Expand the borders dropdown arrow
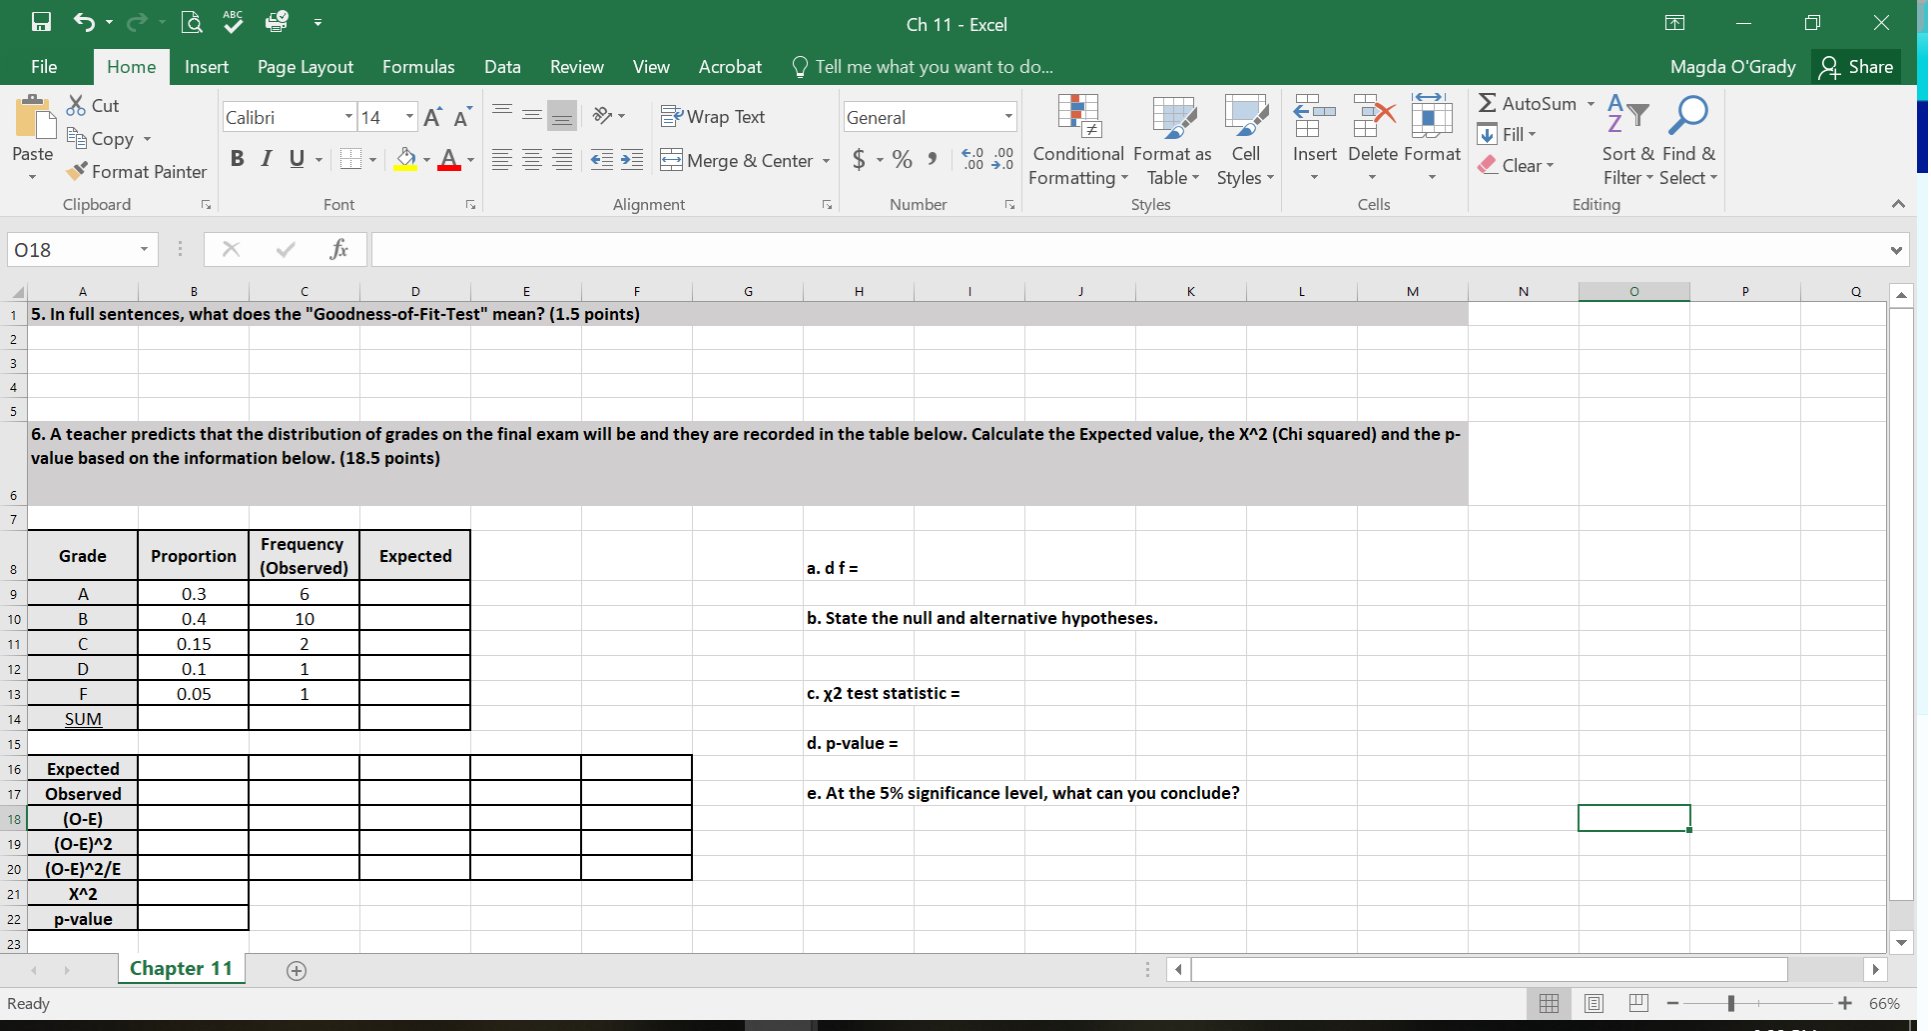 (373, 160)
